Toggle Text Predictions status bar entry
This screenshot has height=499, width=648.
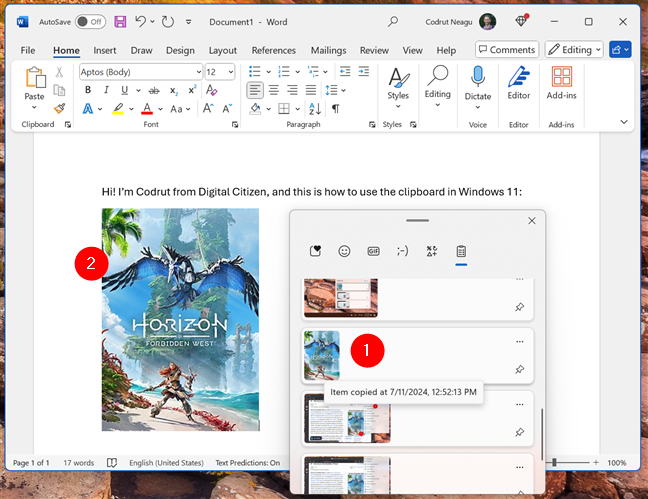click(248, 463)
